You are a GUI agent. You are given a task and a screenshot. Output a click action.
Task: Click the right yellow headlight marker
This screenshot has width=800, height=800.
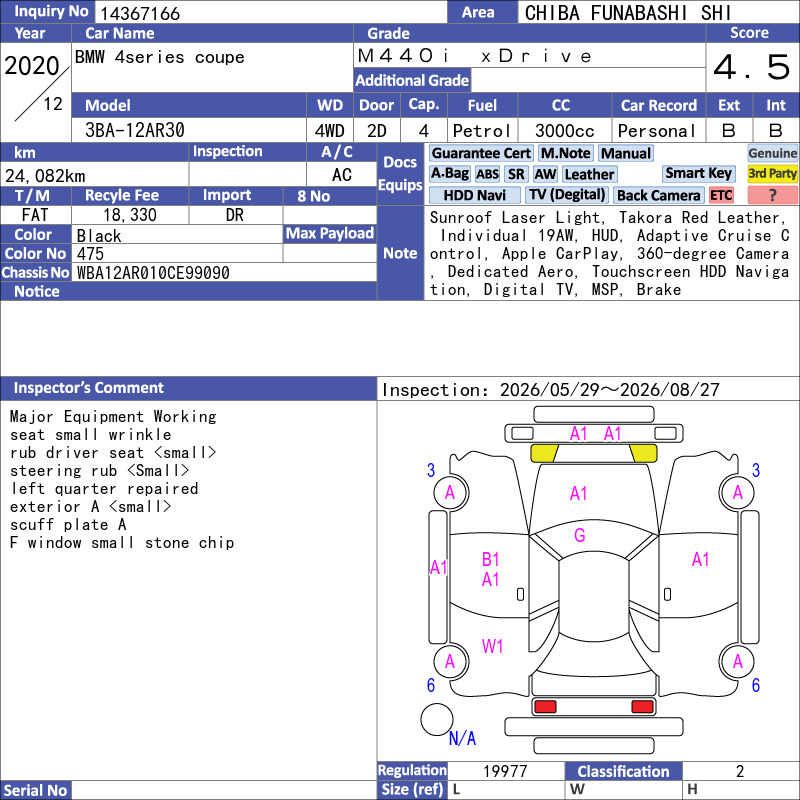click(643, 453)
